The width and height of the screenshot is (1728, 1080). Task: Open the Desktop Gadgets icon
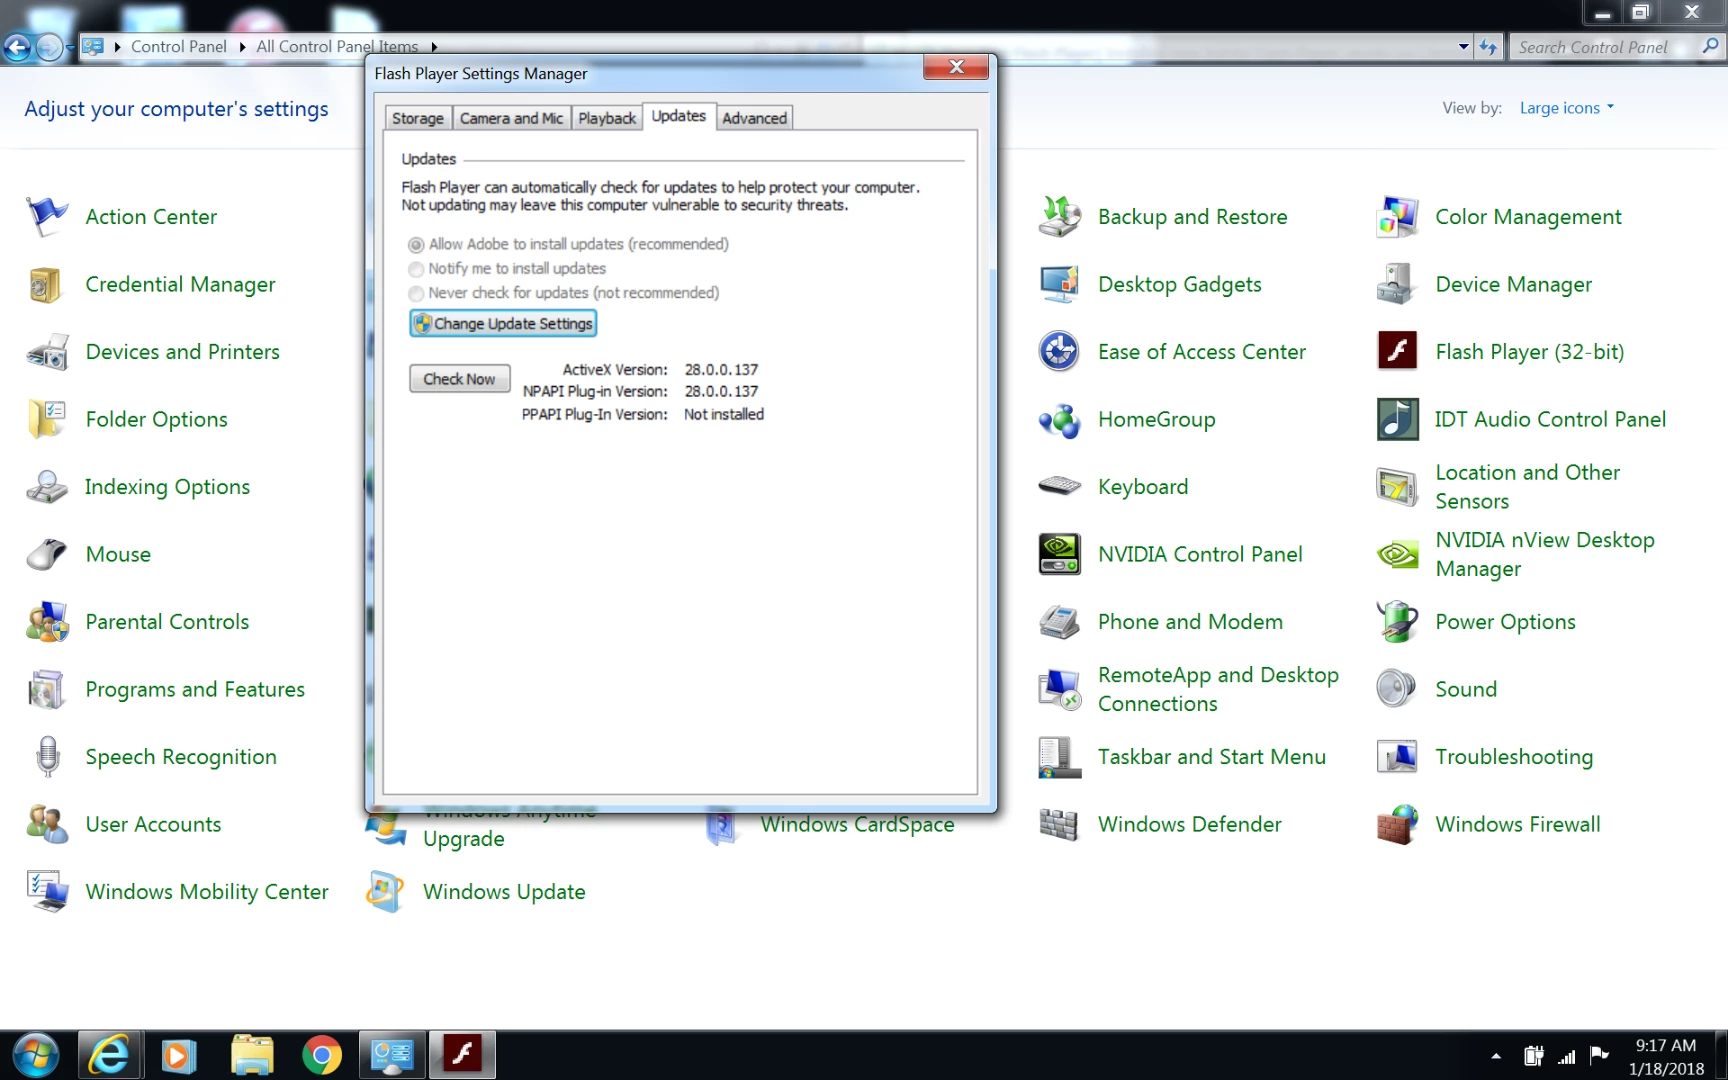[x=1060, y=284]
